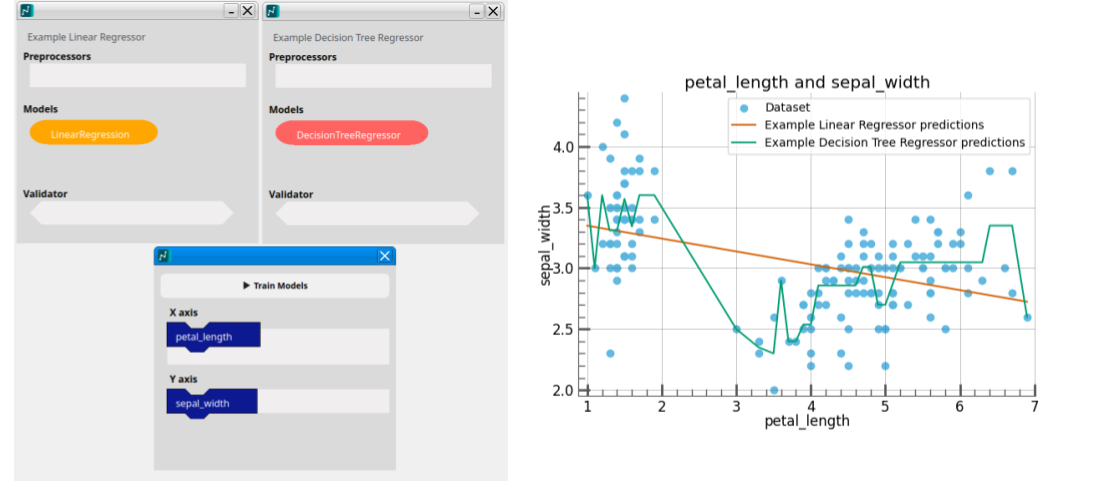
Task: Pick the sepal_width block on Y axis
Action: [212, 403]
